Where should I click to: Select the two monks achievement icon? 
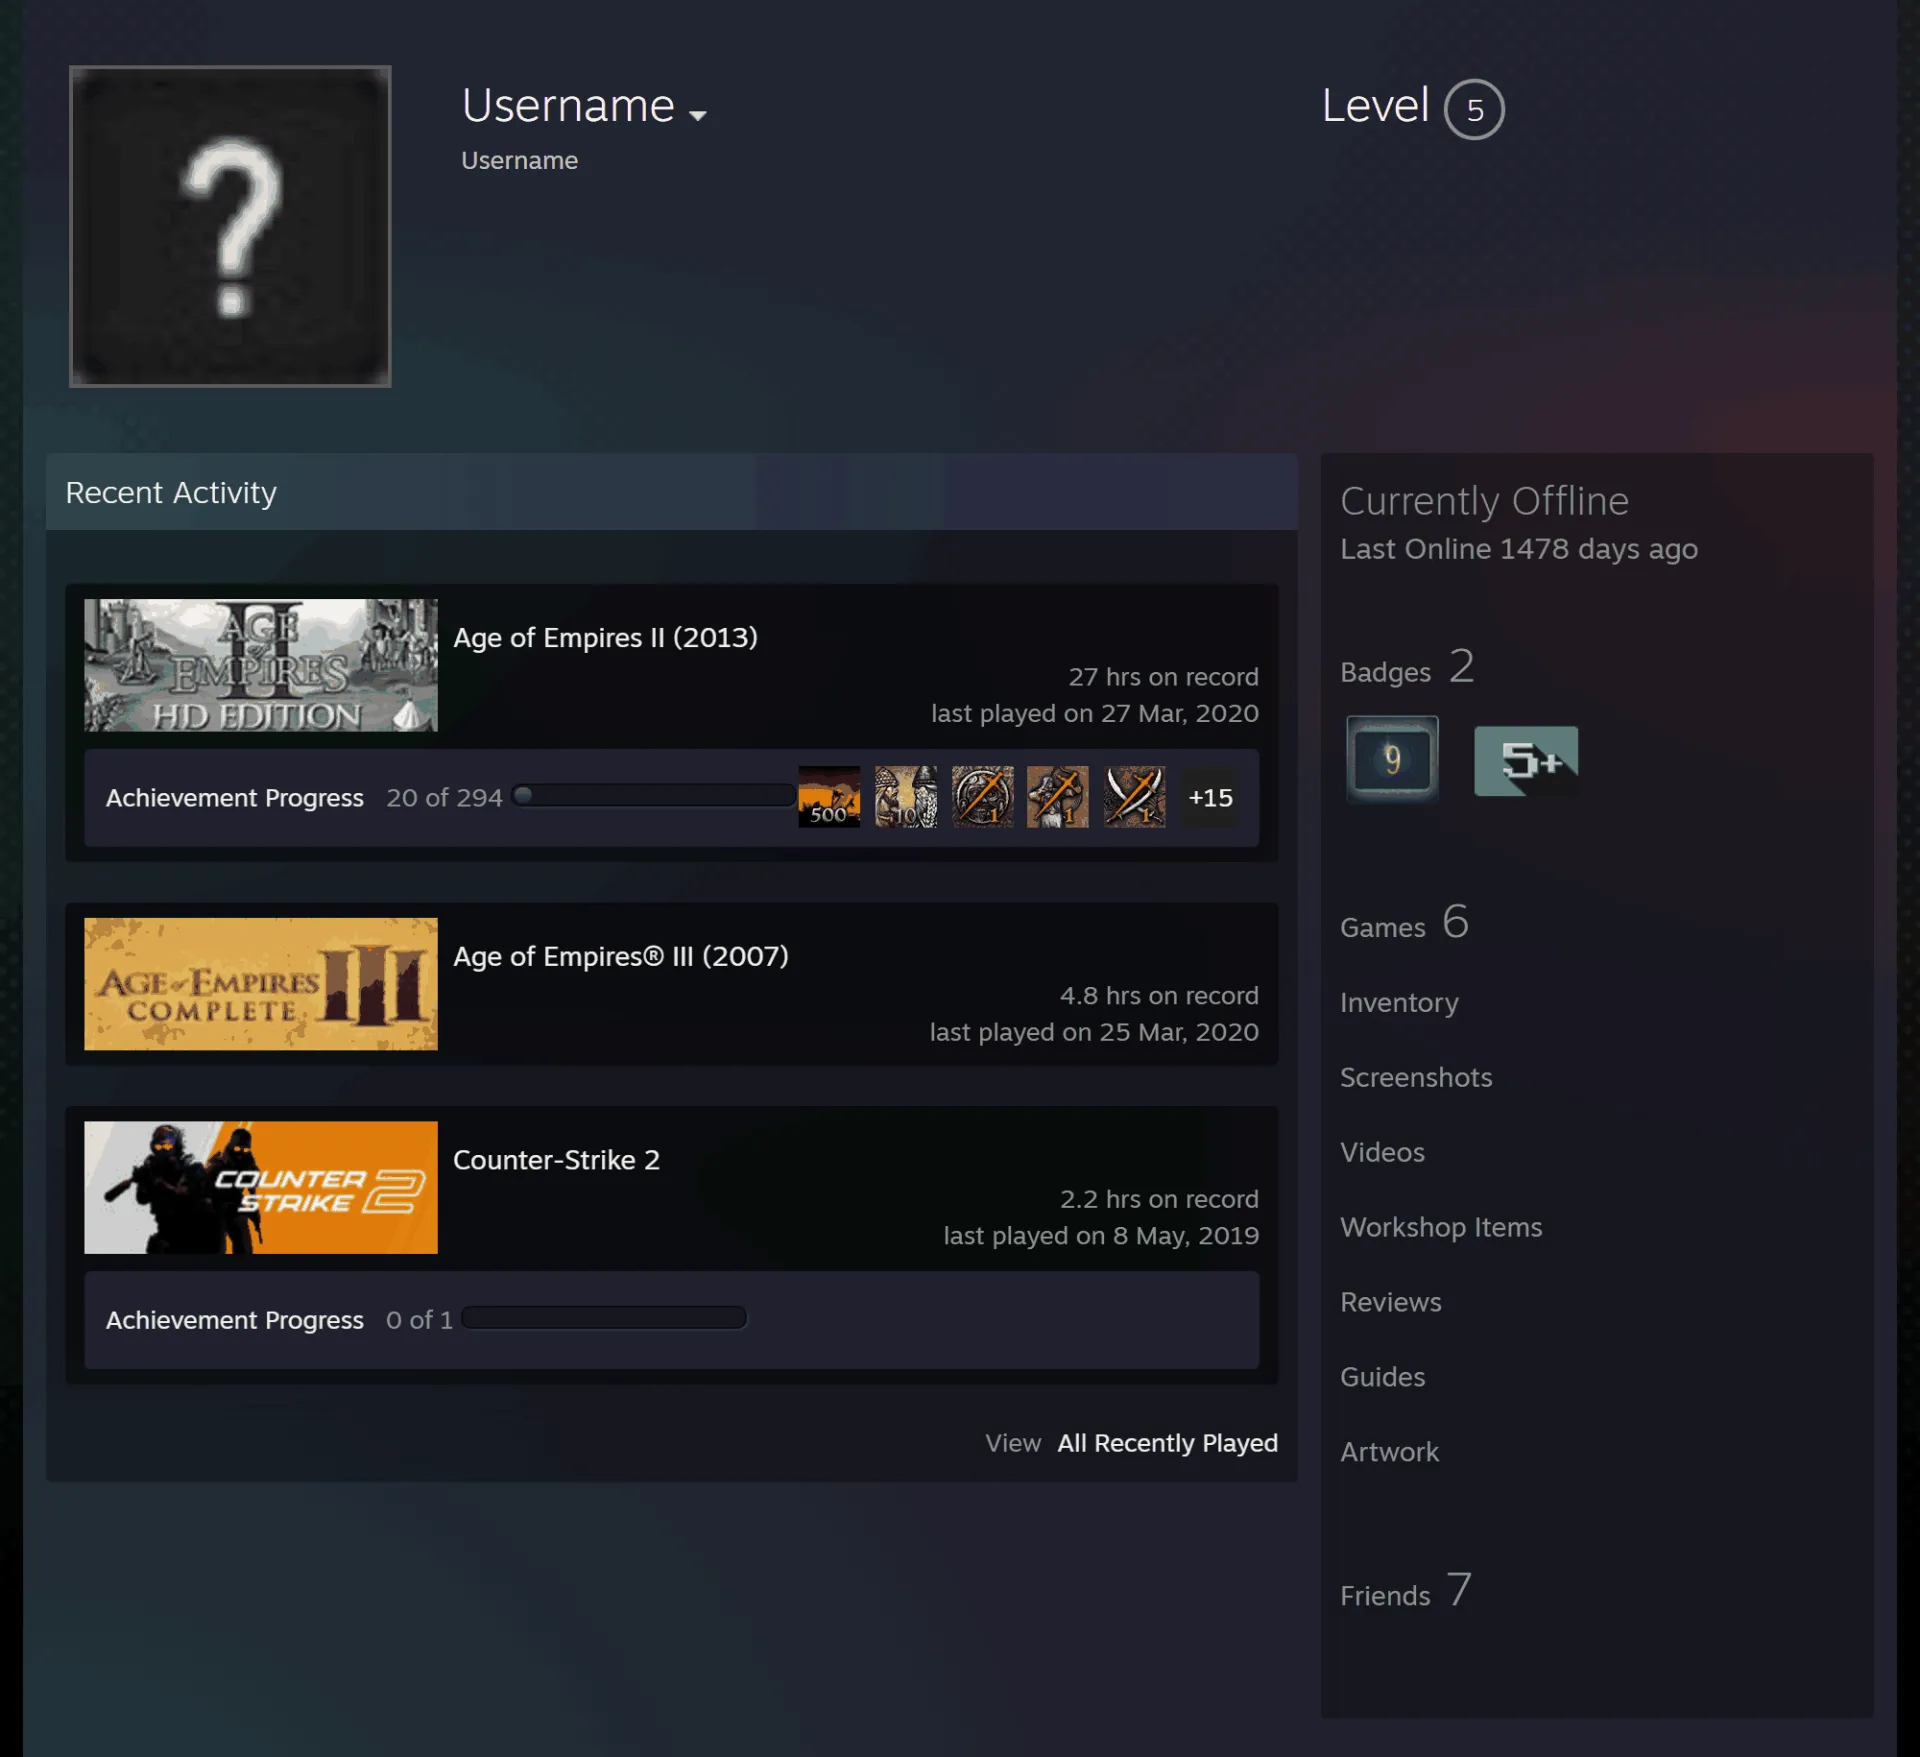pyautogui.click(x=906, y=797)
